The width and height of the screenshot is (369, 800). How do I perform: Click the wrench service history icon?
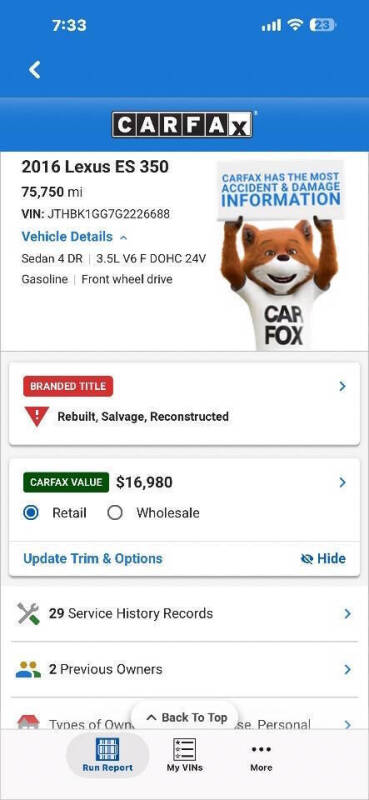click(28, 613)
